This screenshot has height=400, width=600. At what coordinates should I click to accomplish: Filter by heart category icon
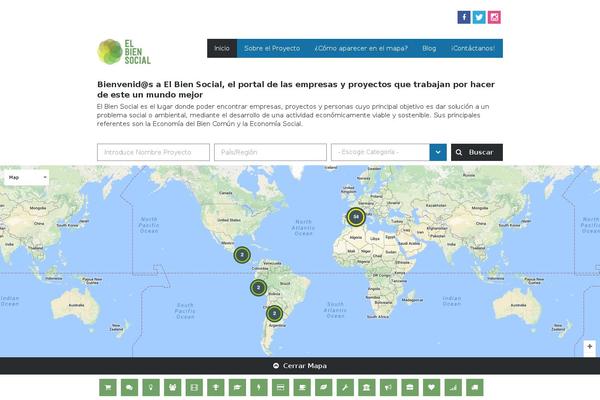point(432,387)
